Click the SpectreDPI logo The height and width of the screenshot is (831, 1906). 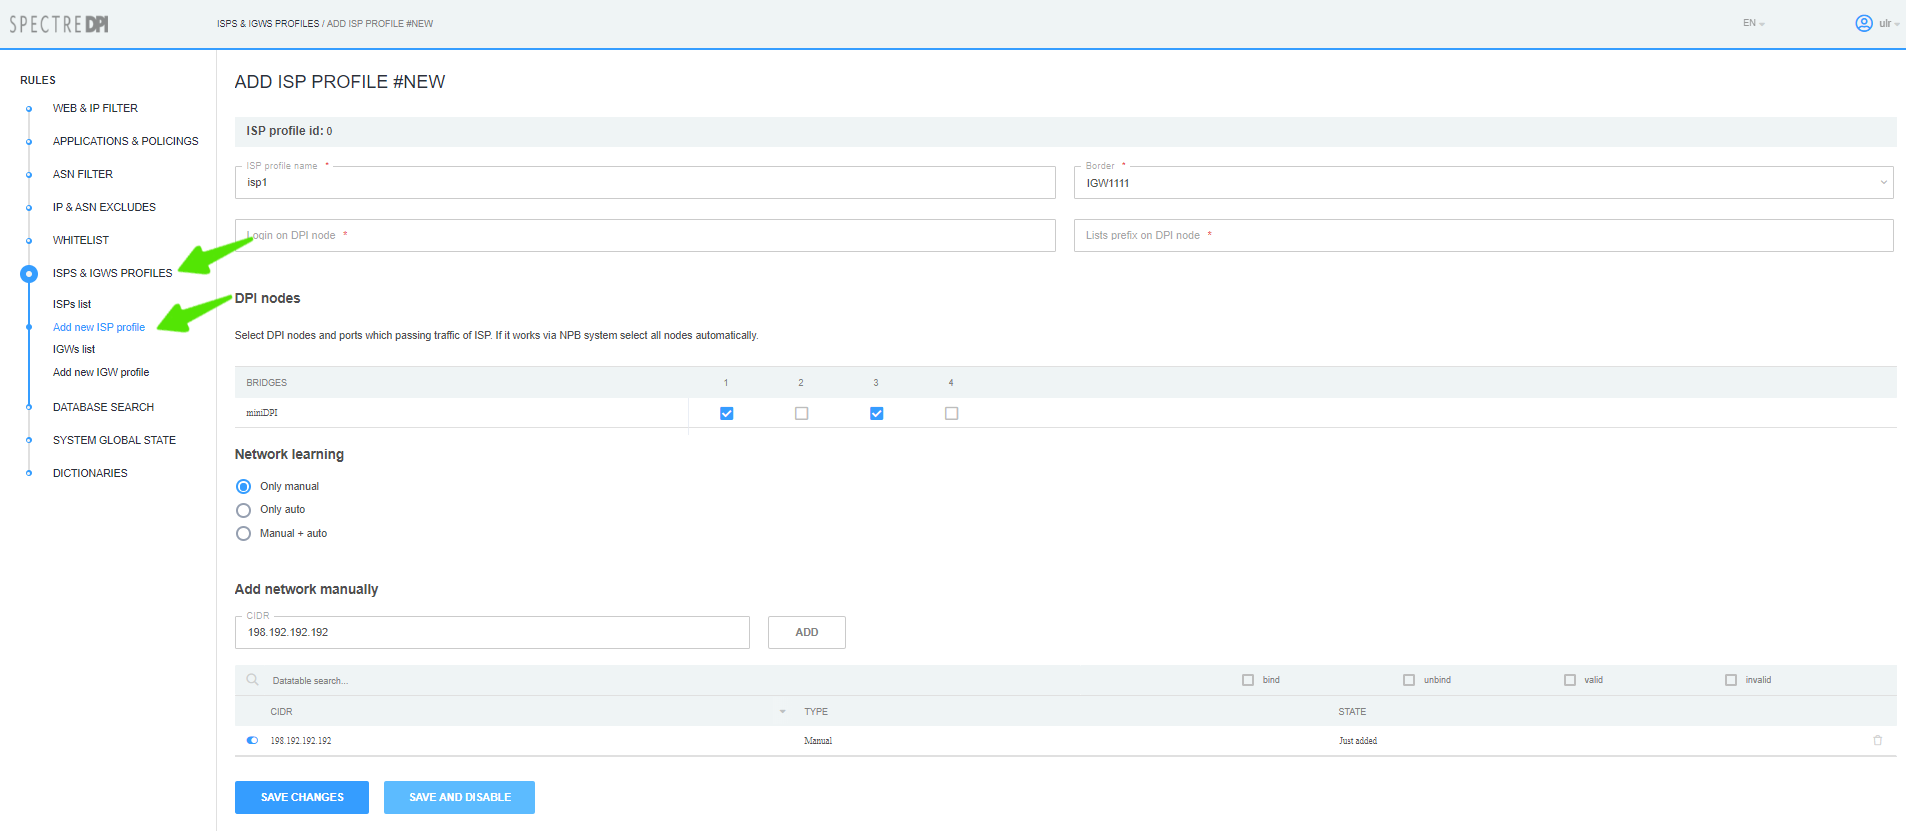(59, 24)
